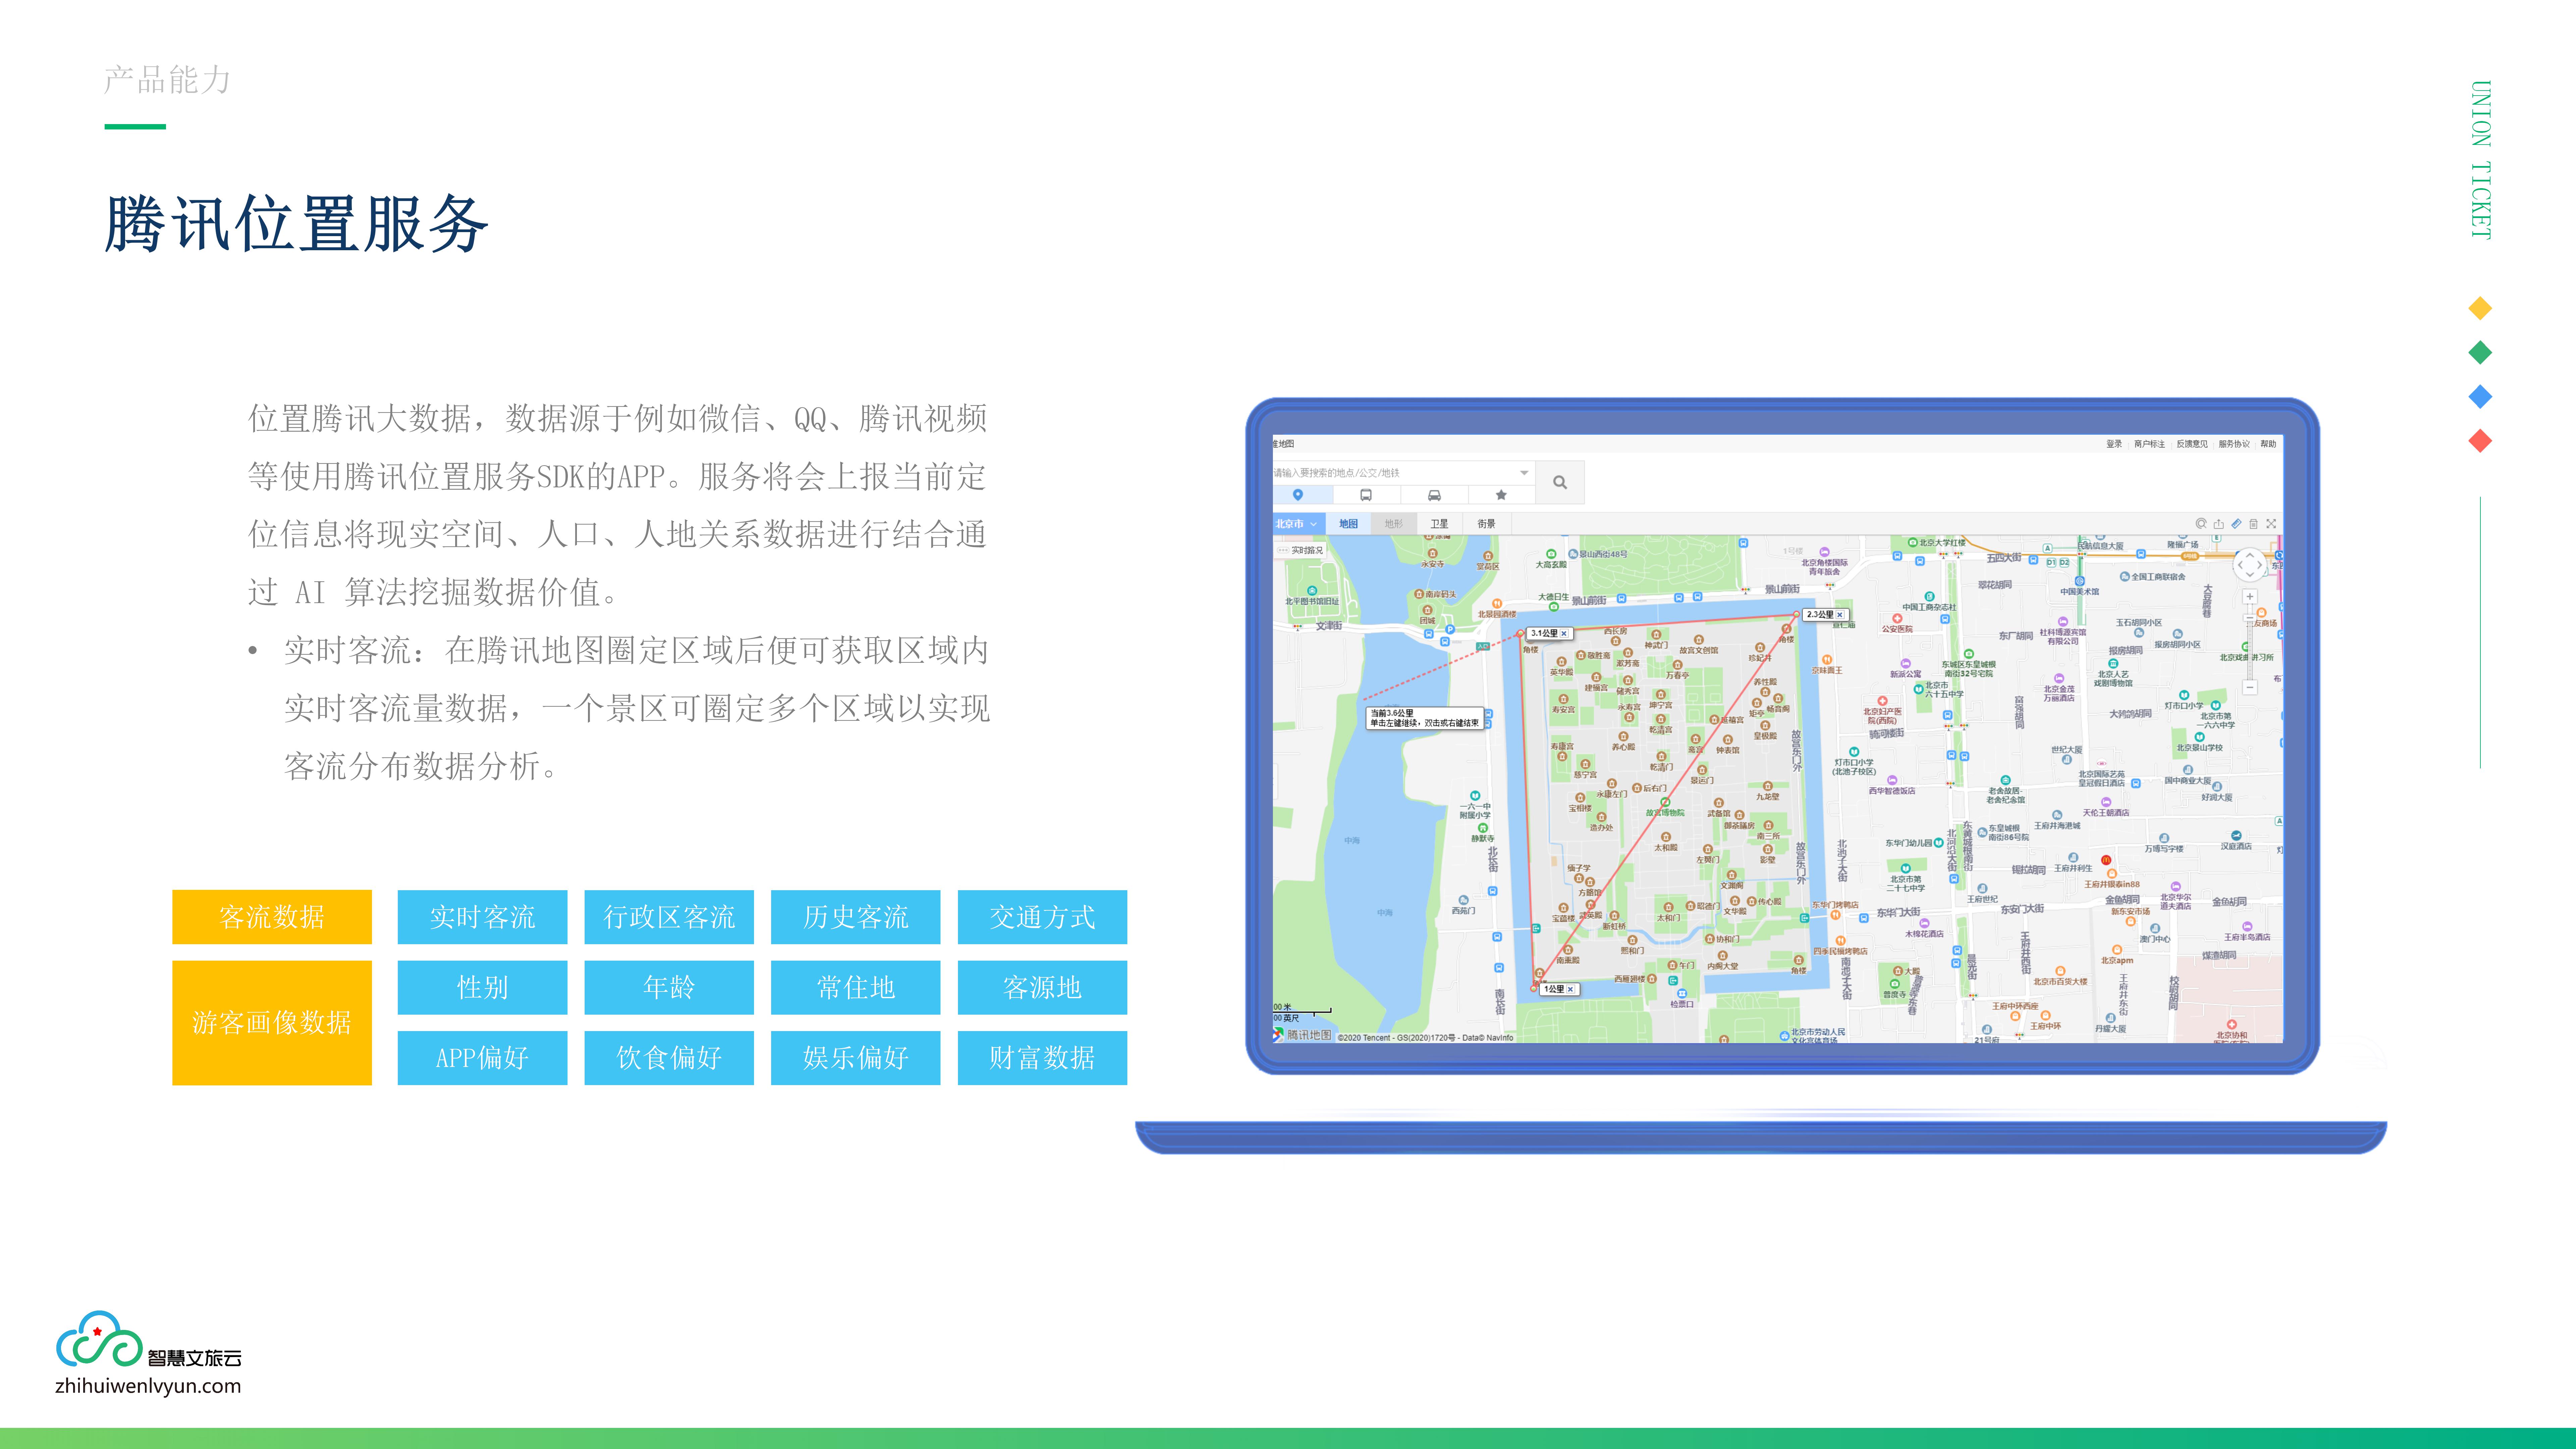The image size is (2576, 1449).
Task: Click the 年龄 blue box
Action: point(669,988)
